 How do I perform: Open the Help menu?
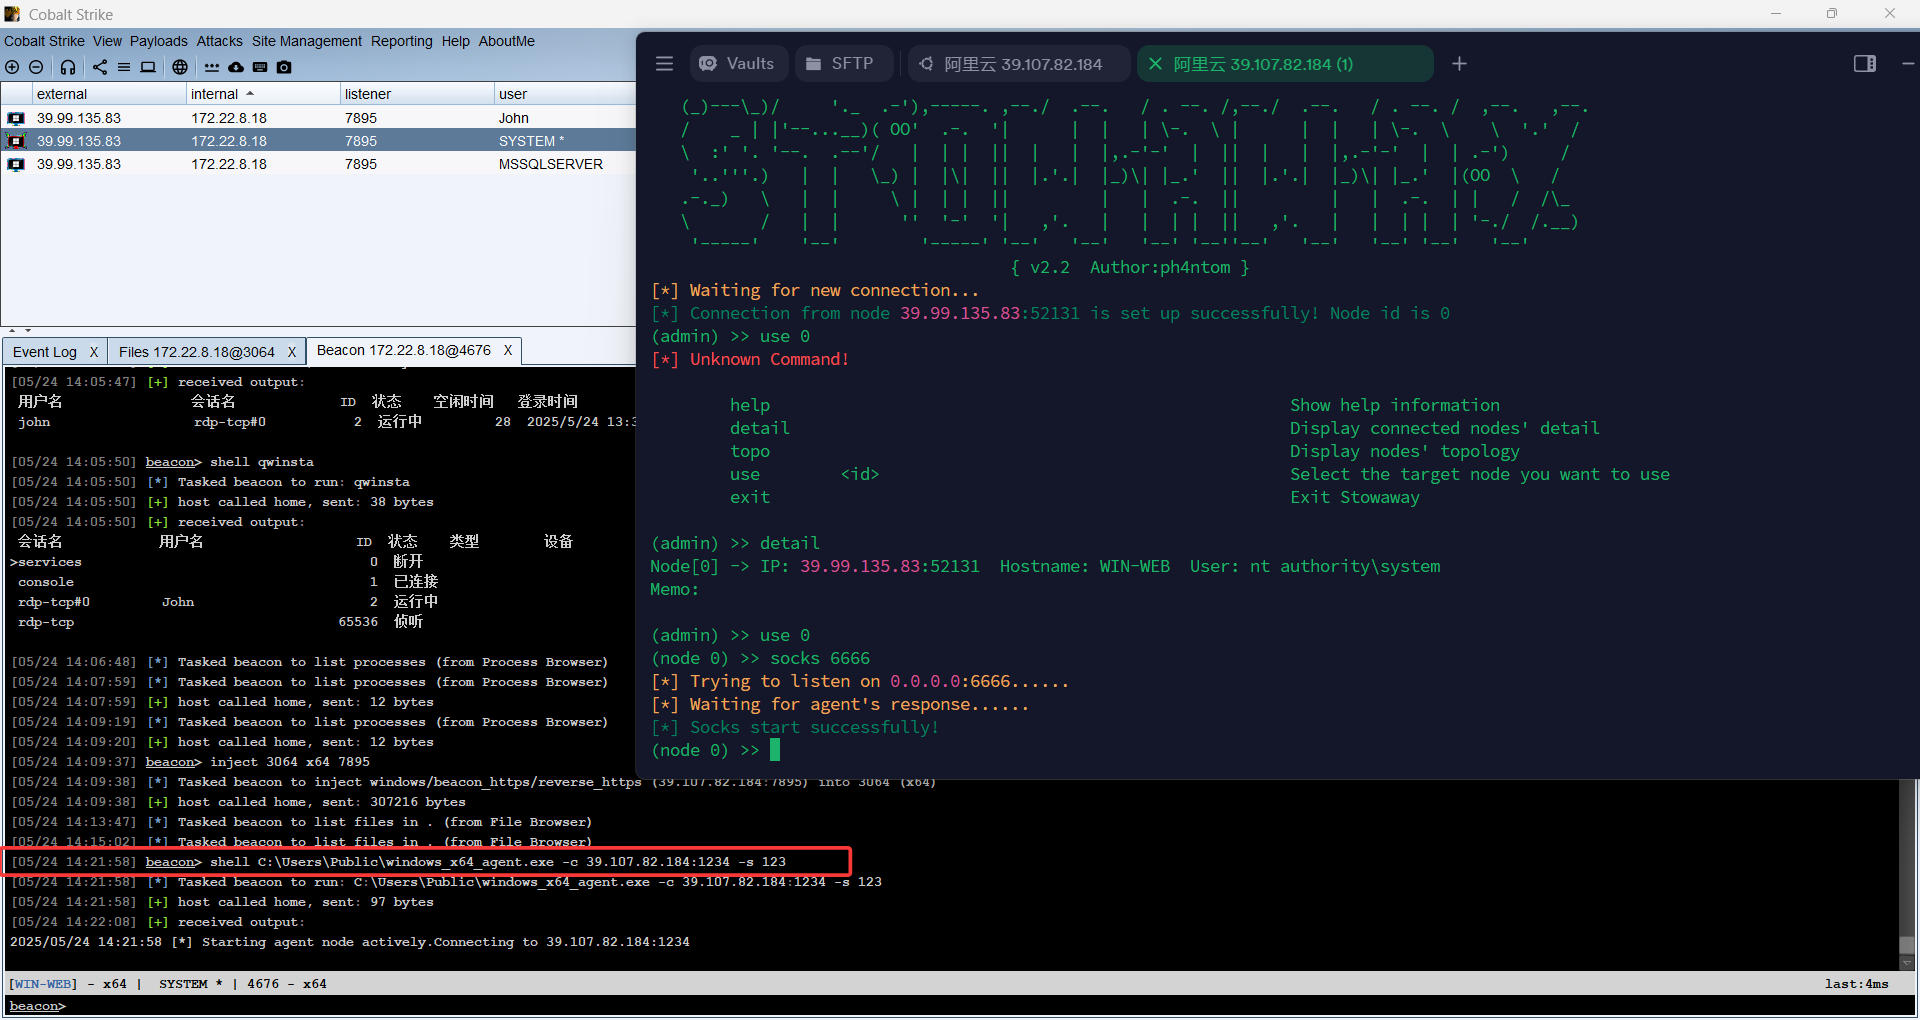[455, 41]
